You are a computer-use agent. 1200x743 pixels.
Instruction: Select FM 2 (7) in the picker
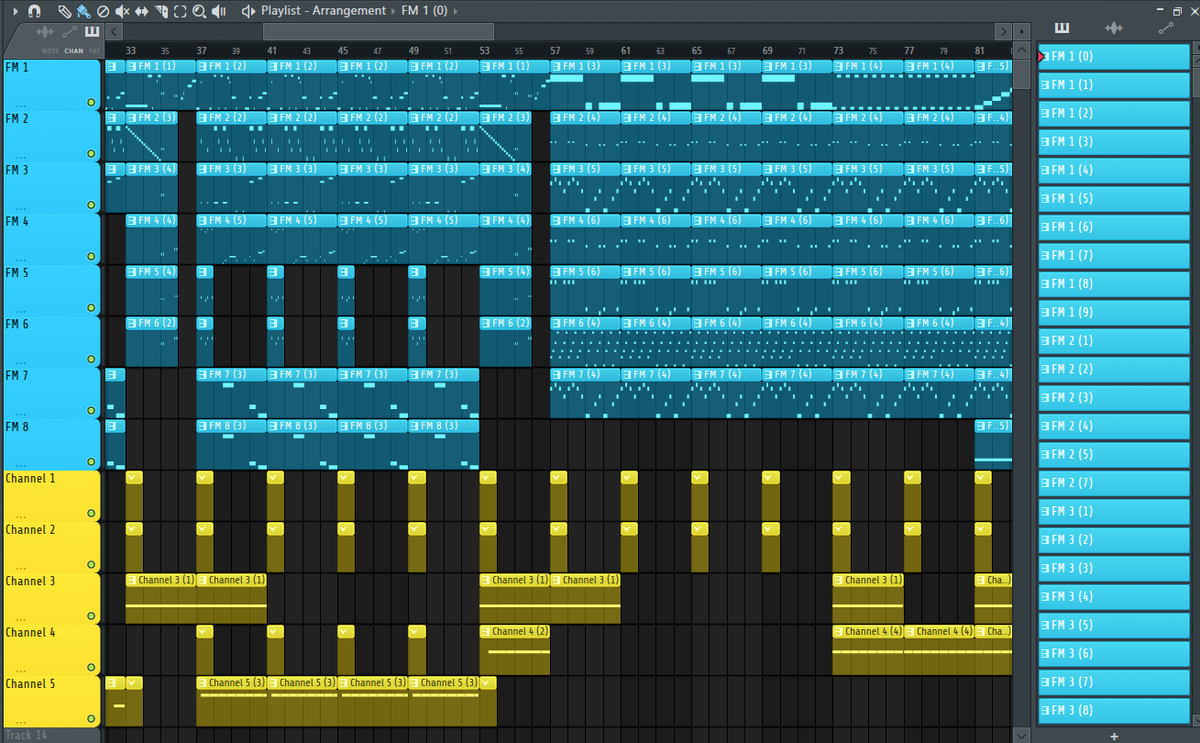[1114, 482]
